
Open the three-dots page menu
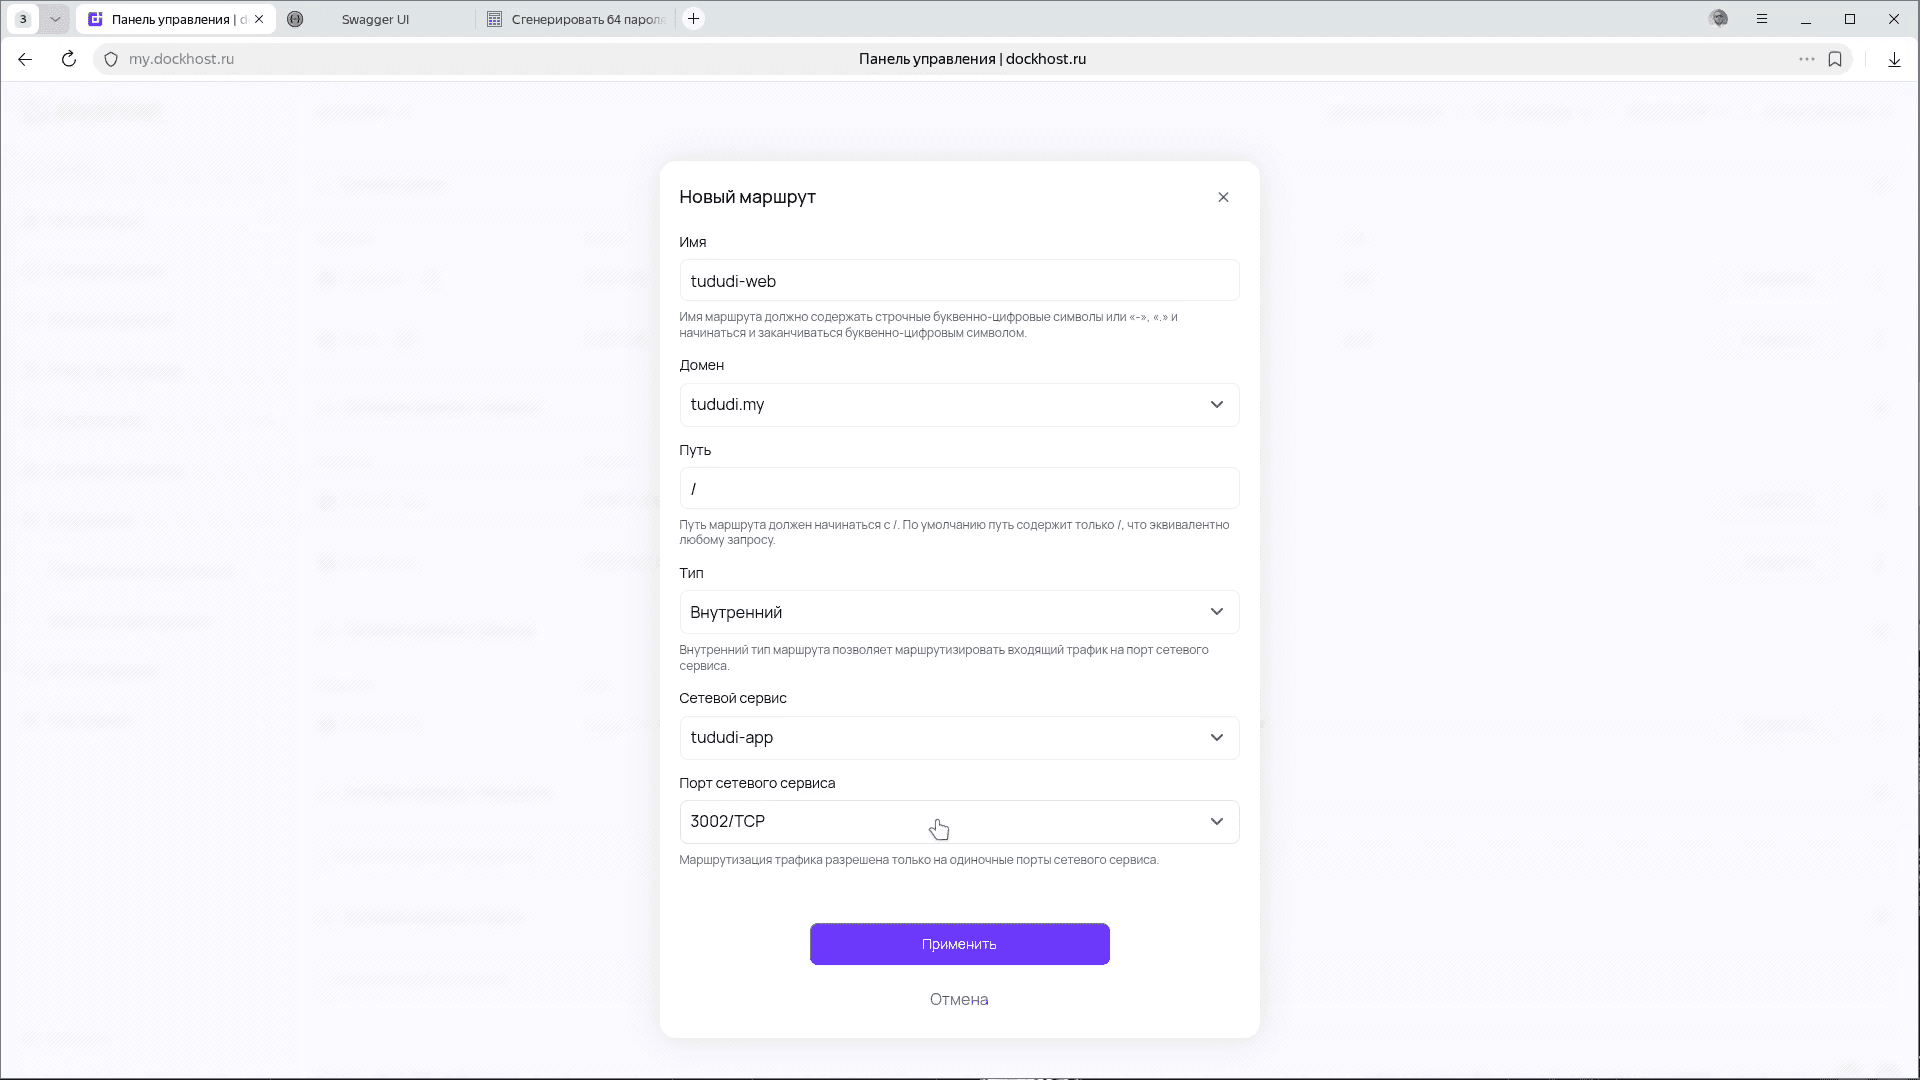coord(1806,59)
